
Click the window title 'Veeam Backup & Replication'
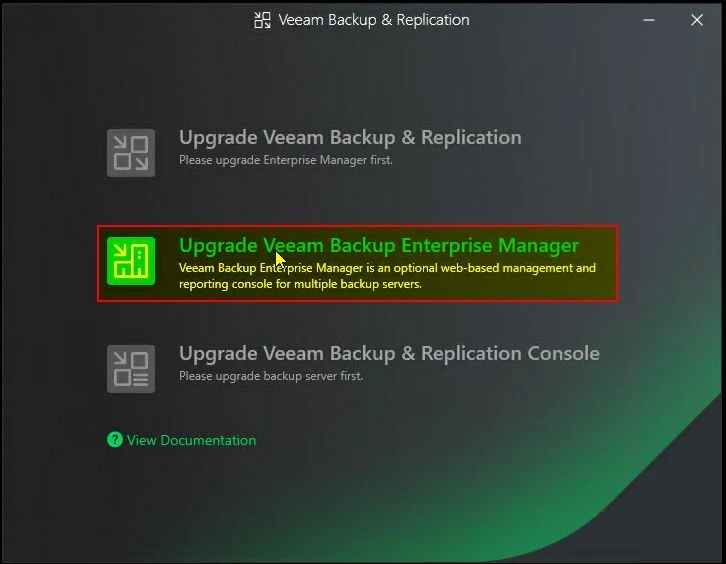tap(373, 20)
